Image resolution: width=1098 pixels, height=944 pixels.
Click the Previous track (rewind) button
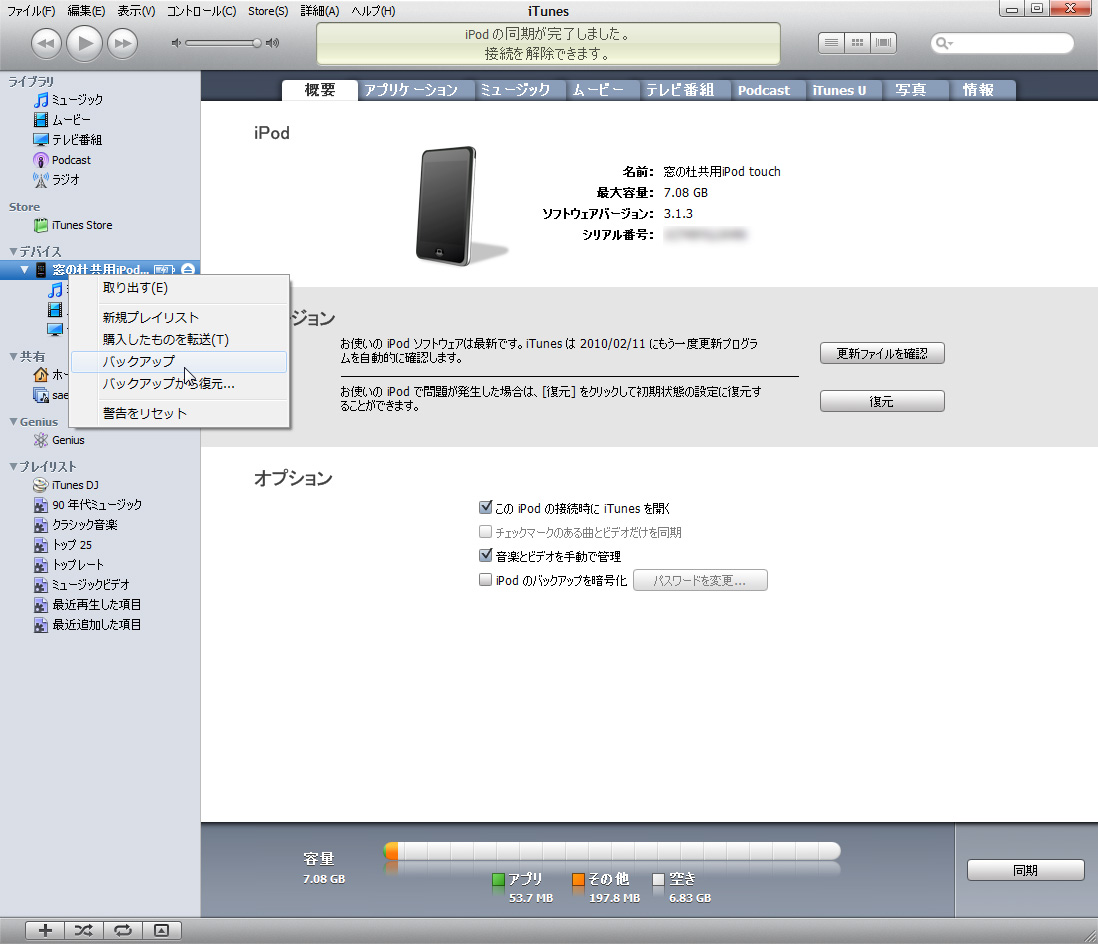[x=46, y=43]
